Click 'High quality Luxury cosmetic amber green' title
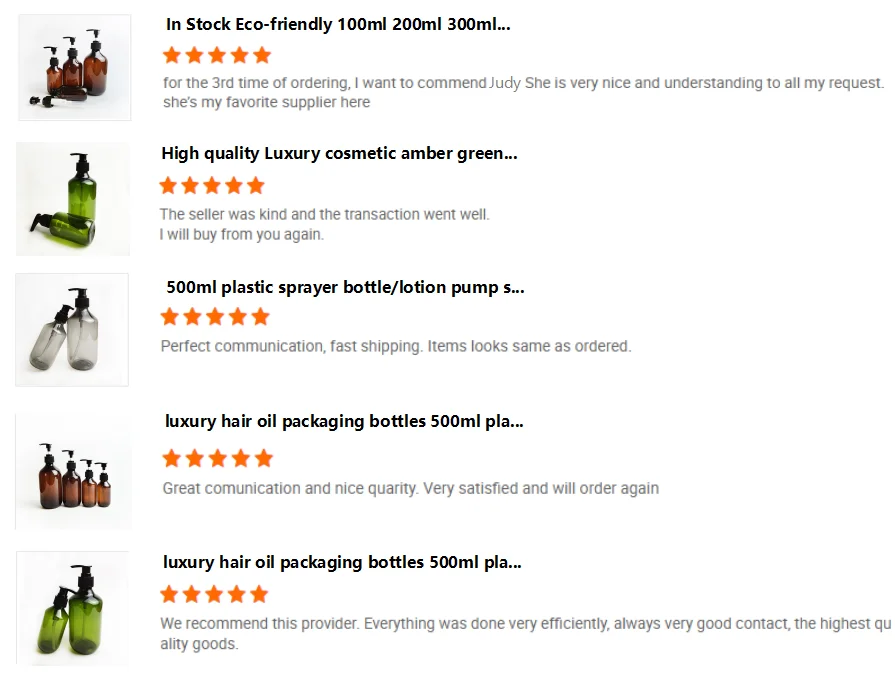This screenshot has width=895, height=678. (339, 154)
